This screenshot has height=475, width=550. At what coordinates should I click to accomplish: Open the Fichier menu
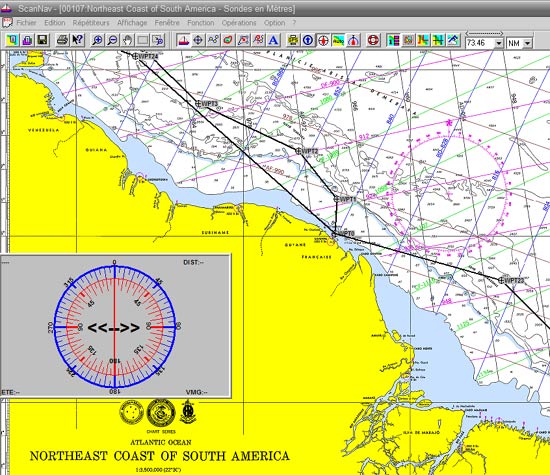(x=26, y=23)
